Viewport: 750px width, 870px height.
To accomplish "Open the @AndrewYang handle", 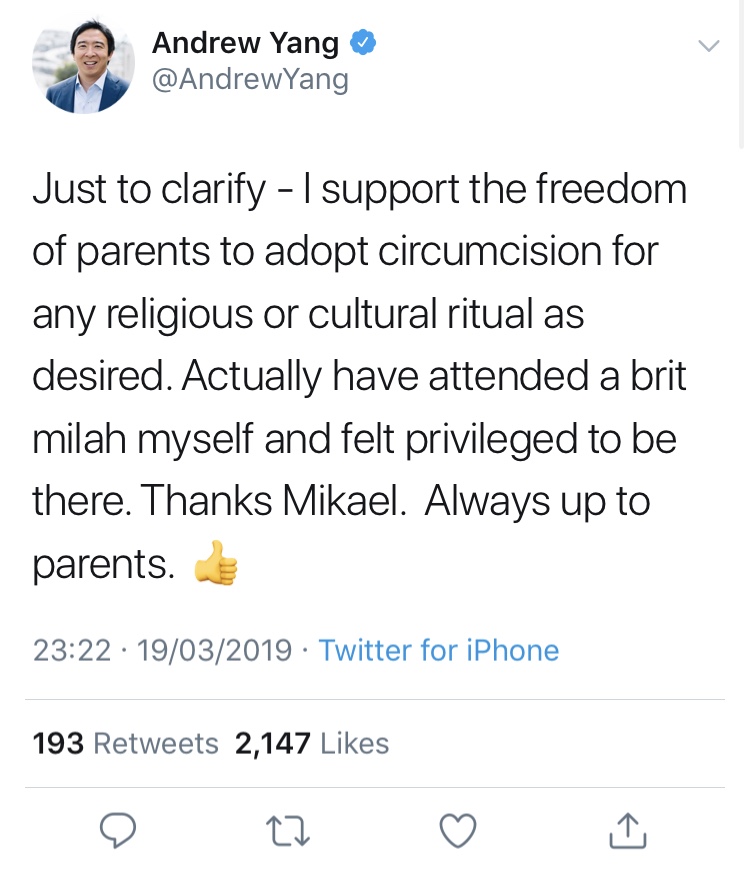I will coord(250,79).
